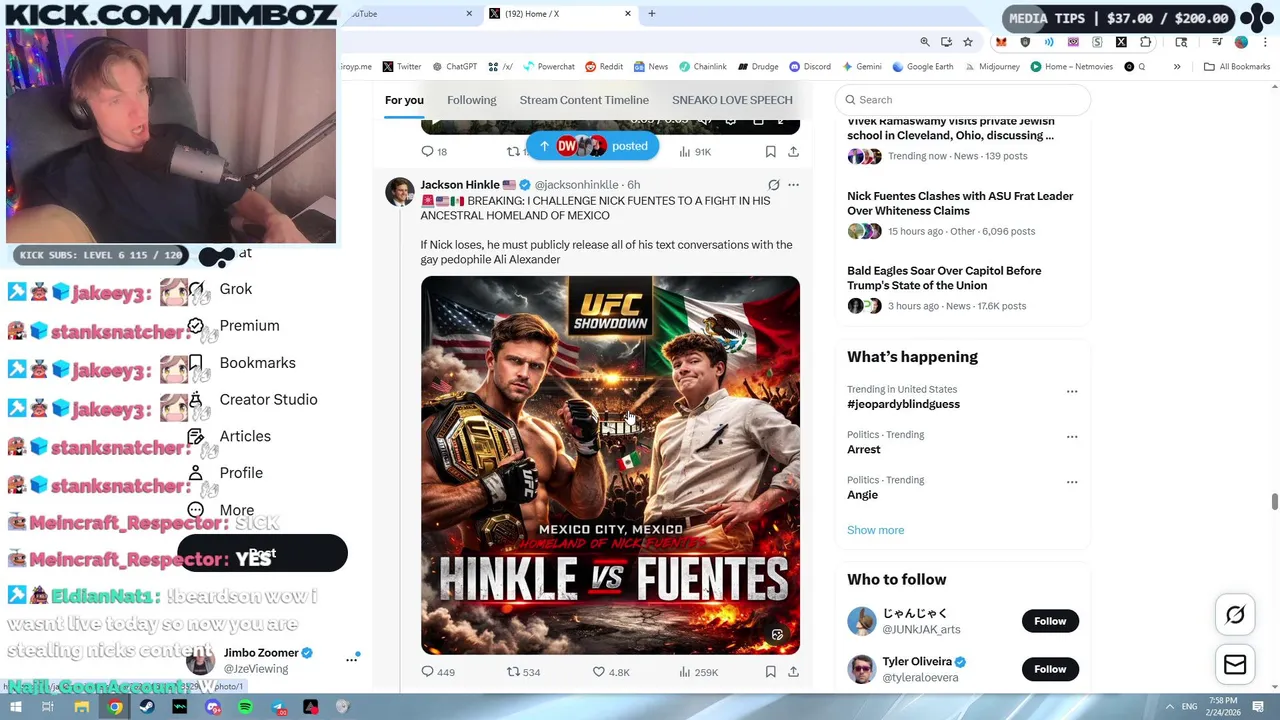The height and width of the screenshot is (720, 1280).
Task: Open the browser Extensions puzzle icon
Action: [1146, 42]
